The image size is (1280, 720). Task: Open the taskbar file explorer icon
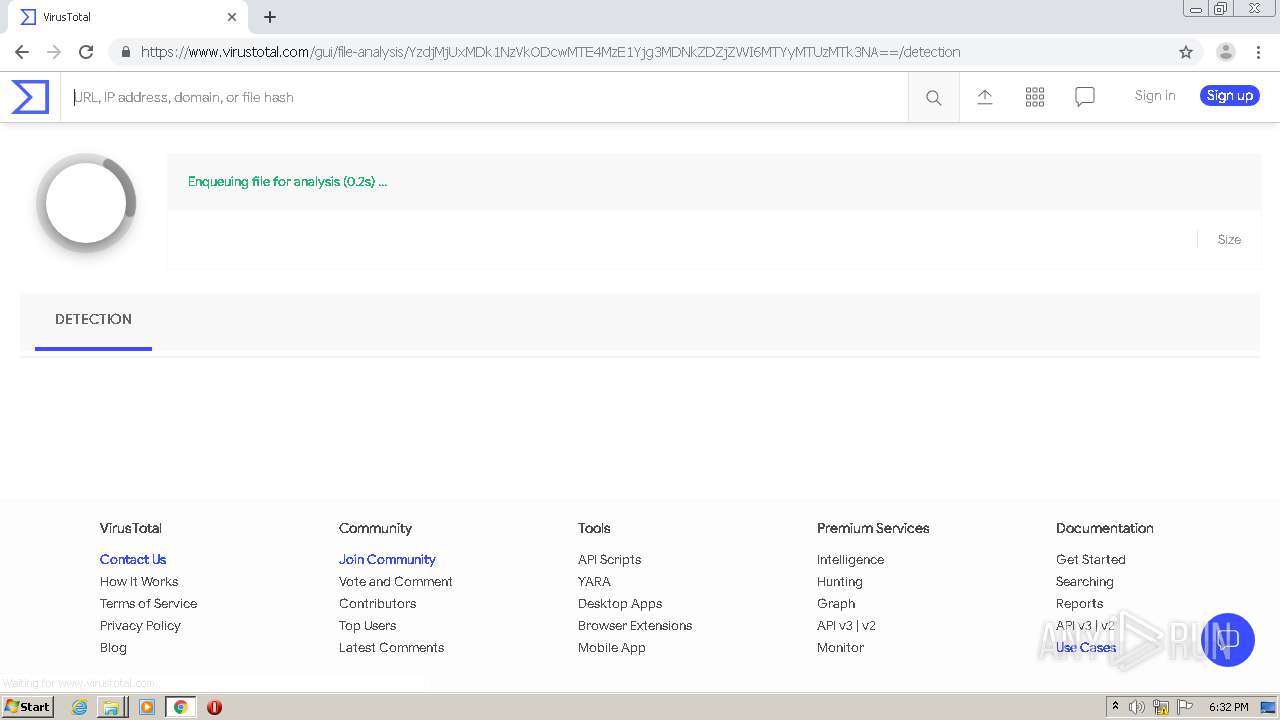(111, 707)
